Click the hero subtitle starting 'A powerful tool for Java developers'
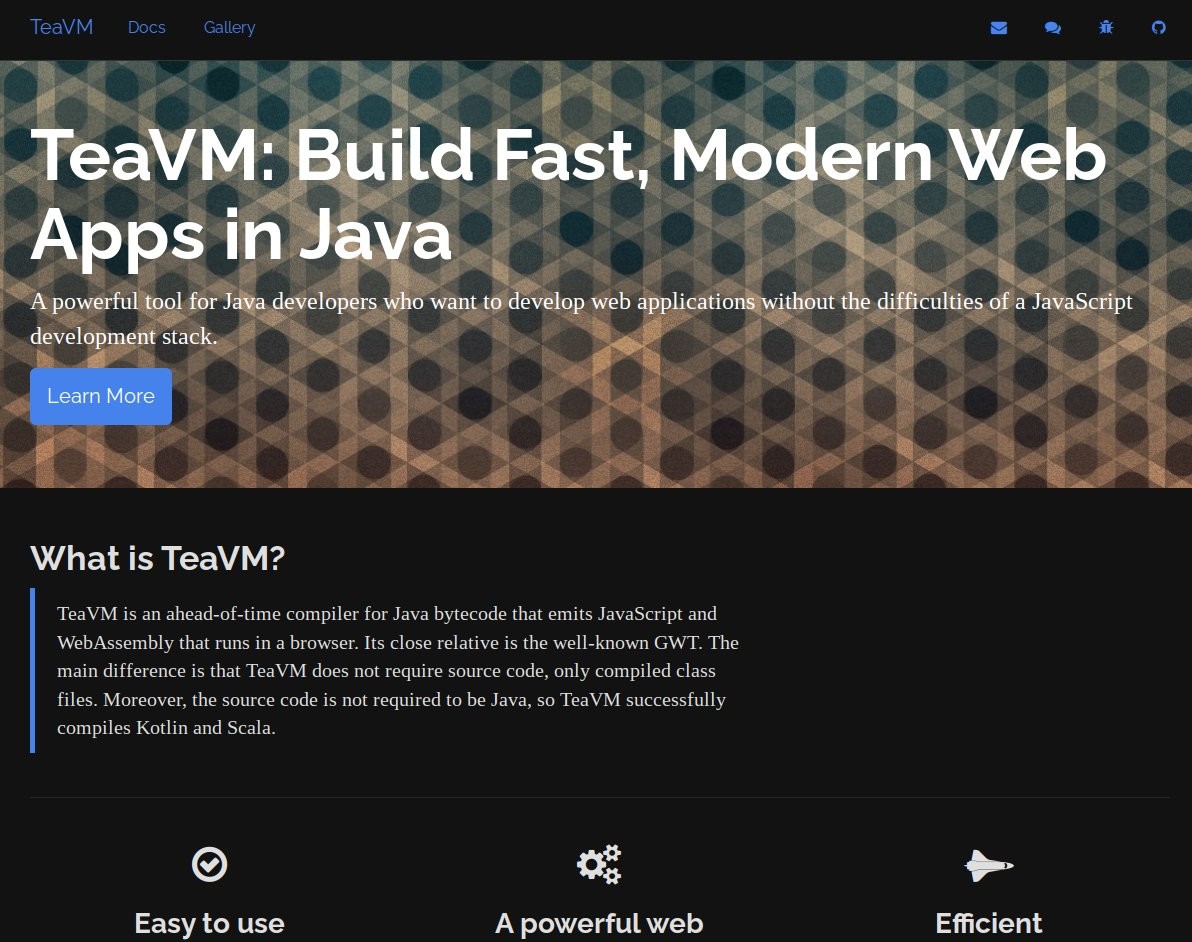 click(582, 319)
